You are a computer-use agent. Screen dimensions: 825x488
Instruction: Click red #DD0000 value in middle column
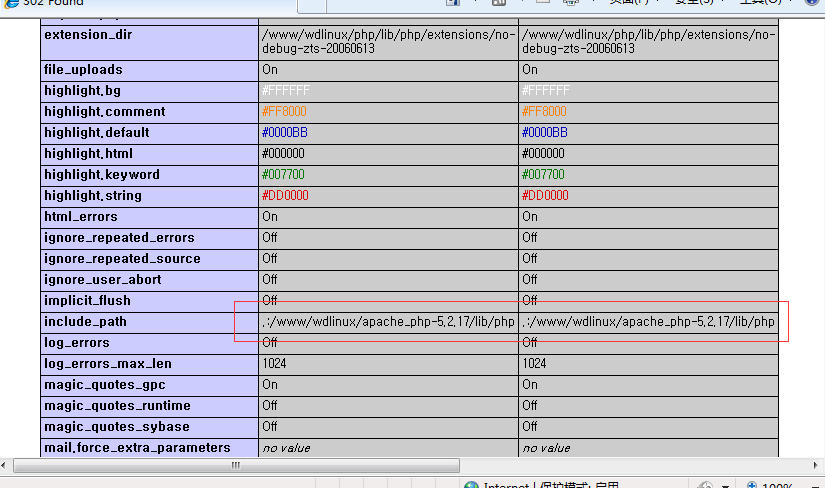tap(285, 196)
